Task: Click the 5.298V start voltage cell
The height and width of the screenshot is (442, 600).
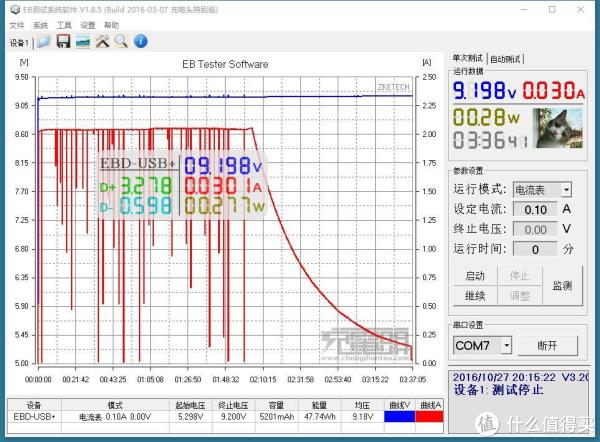Action: [191, 416]
